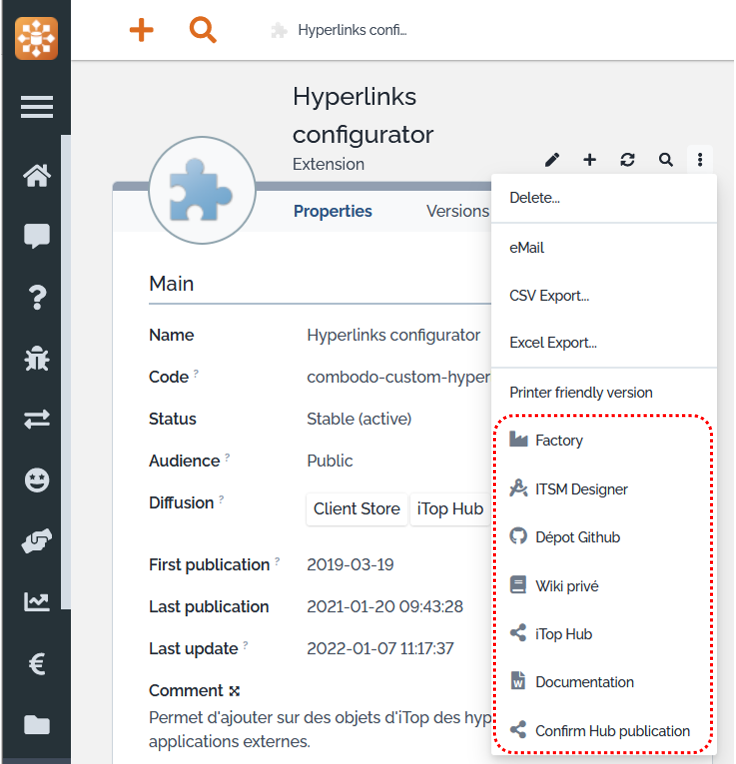Click the combodo-custom-hyper code value
The height and width of the screenshot is (764, 736).
398,377
